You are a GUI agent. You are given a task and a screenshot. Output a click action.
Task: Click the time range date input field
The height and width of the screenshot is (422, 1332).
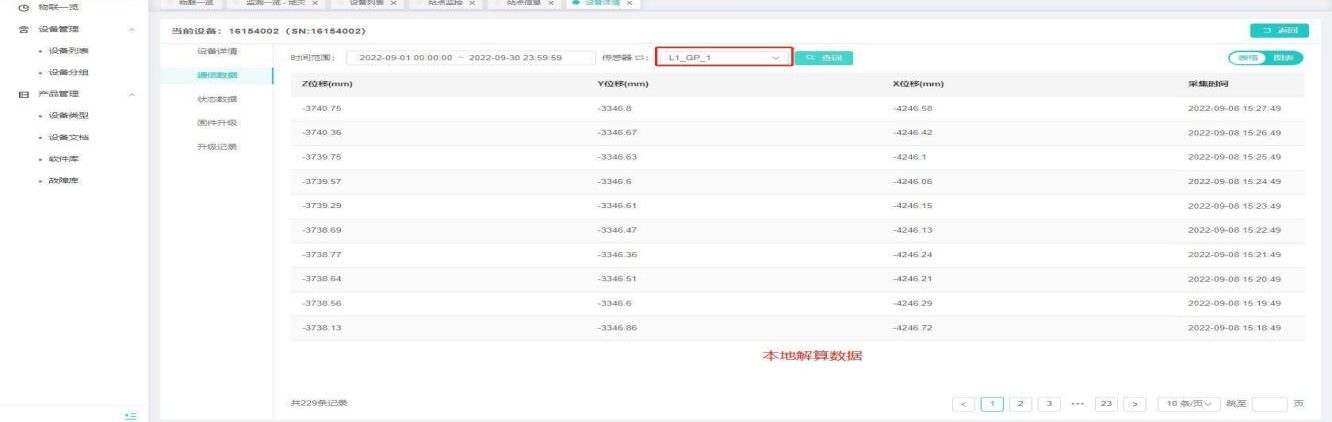[468, 58]
